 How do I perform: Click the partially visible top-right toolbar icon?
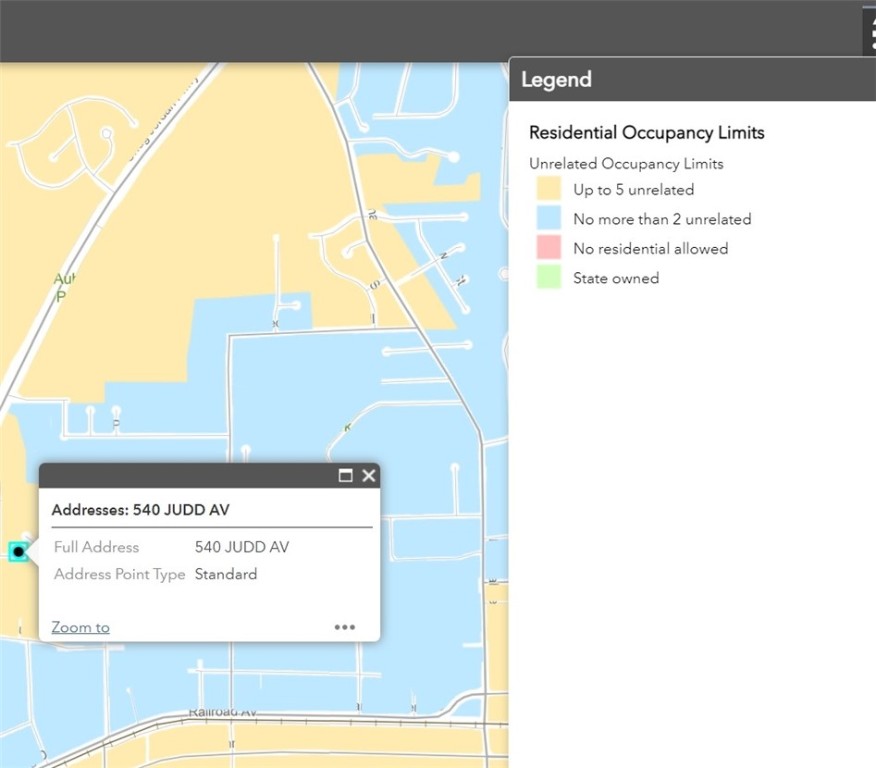coord(870,30)
